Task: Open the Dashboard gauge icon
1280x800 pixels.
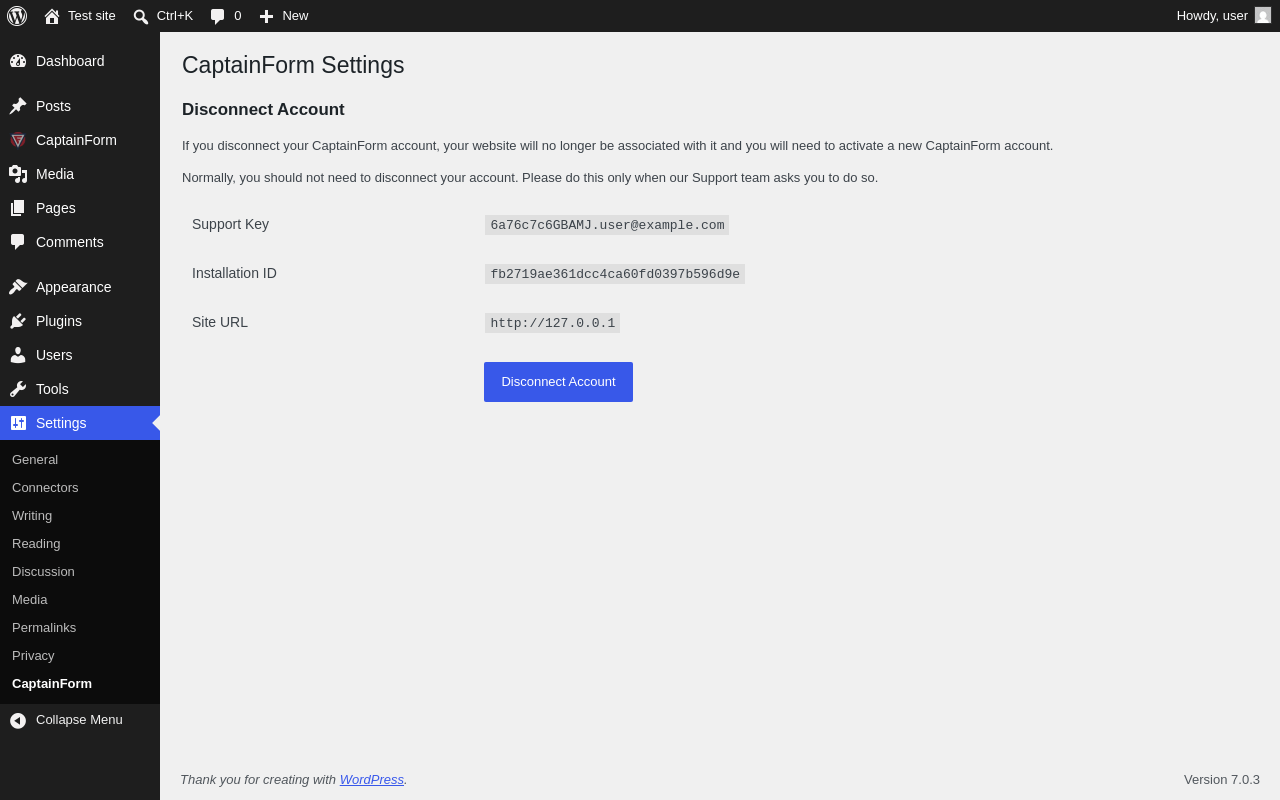Action: click(18, 61)
